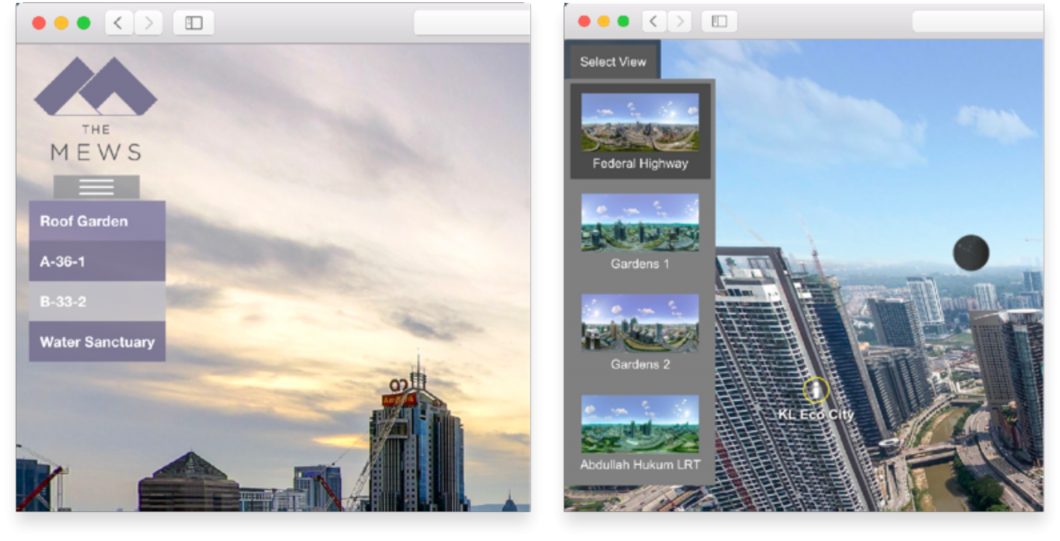Open the Water Sanctuary view

click(97, 342)
